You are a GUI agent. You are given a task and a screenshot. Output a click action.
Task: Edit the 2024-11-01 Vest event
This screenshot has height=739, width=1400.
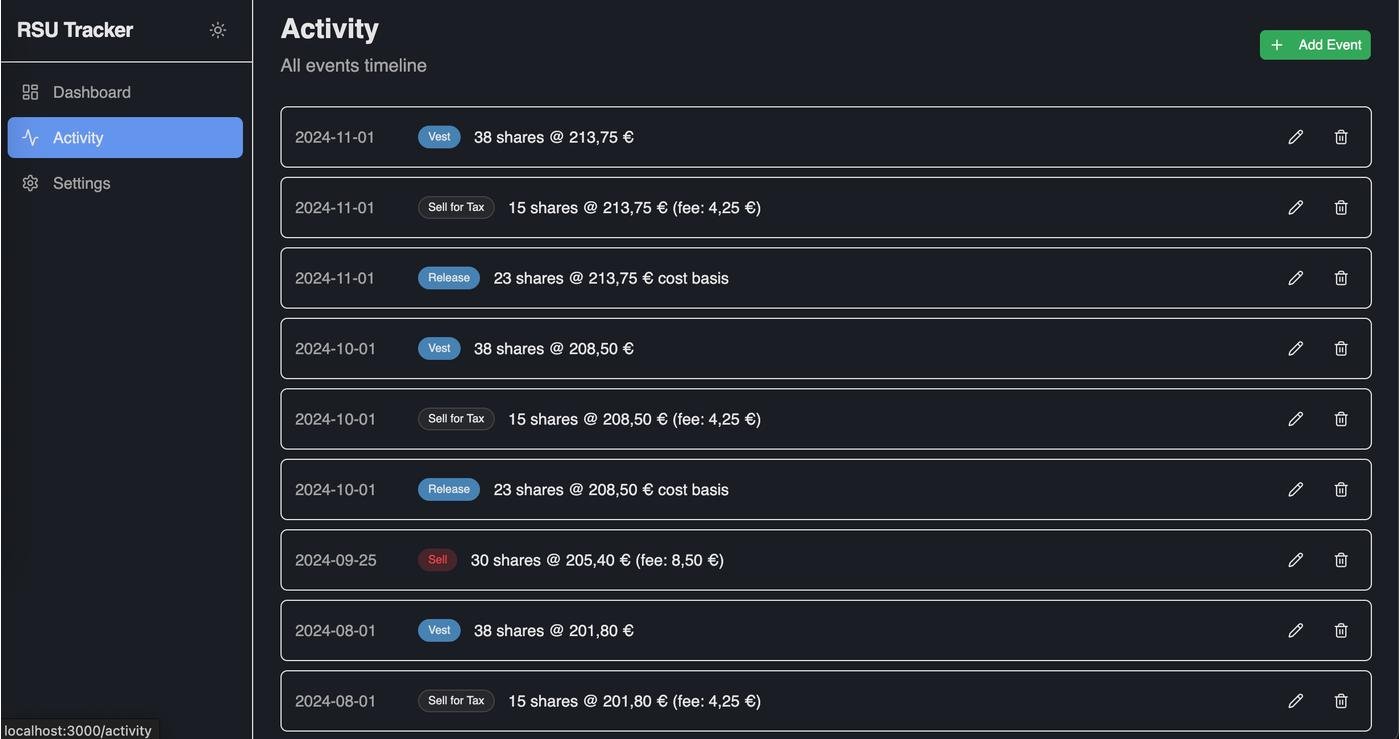point(1295,137)
